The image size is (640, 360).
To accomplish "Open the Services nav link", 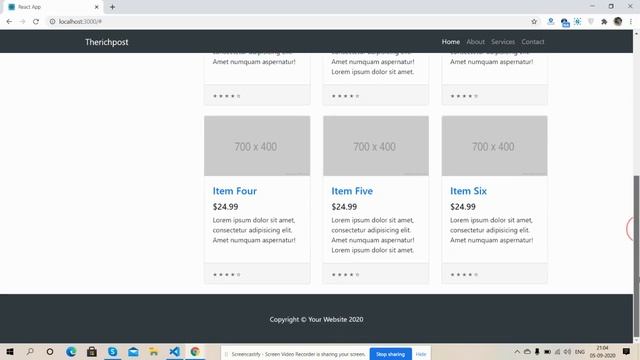I will point(503,42).
